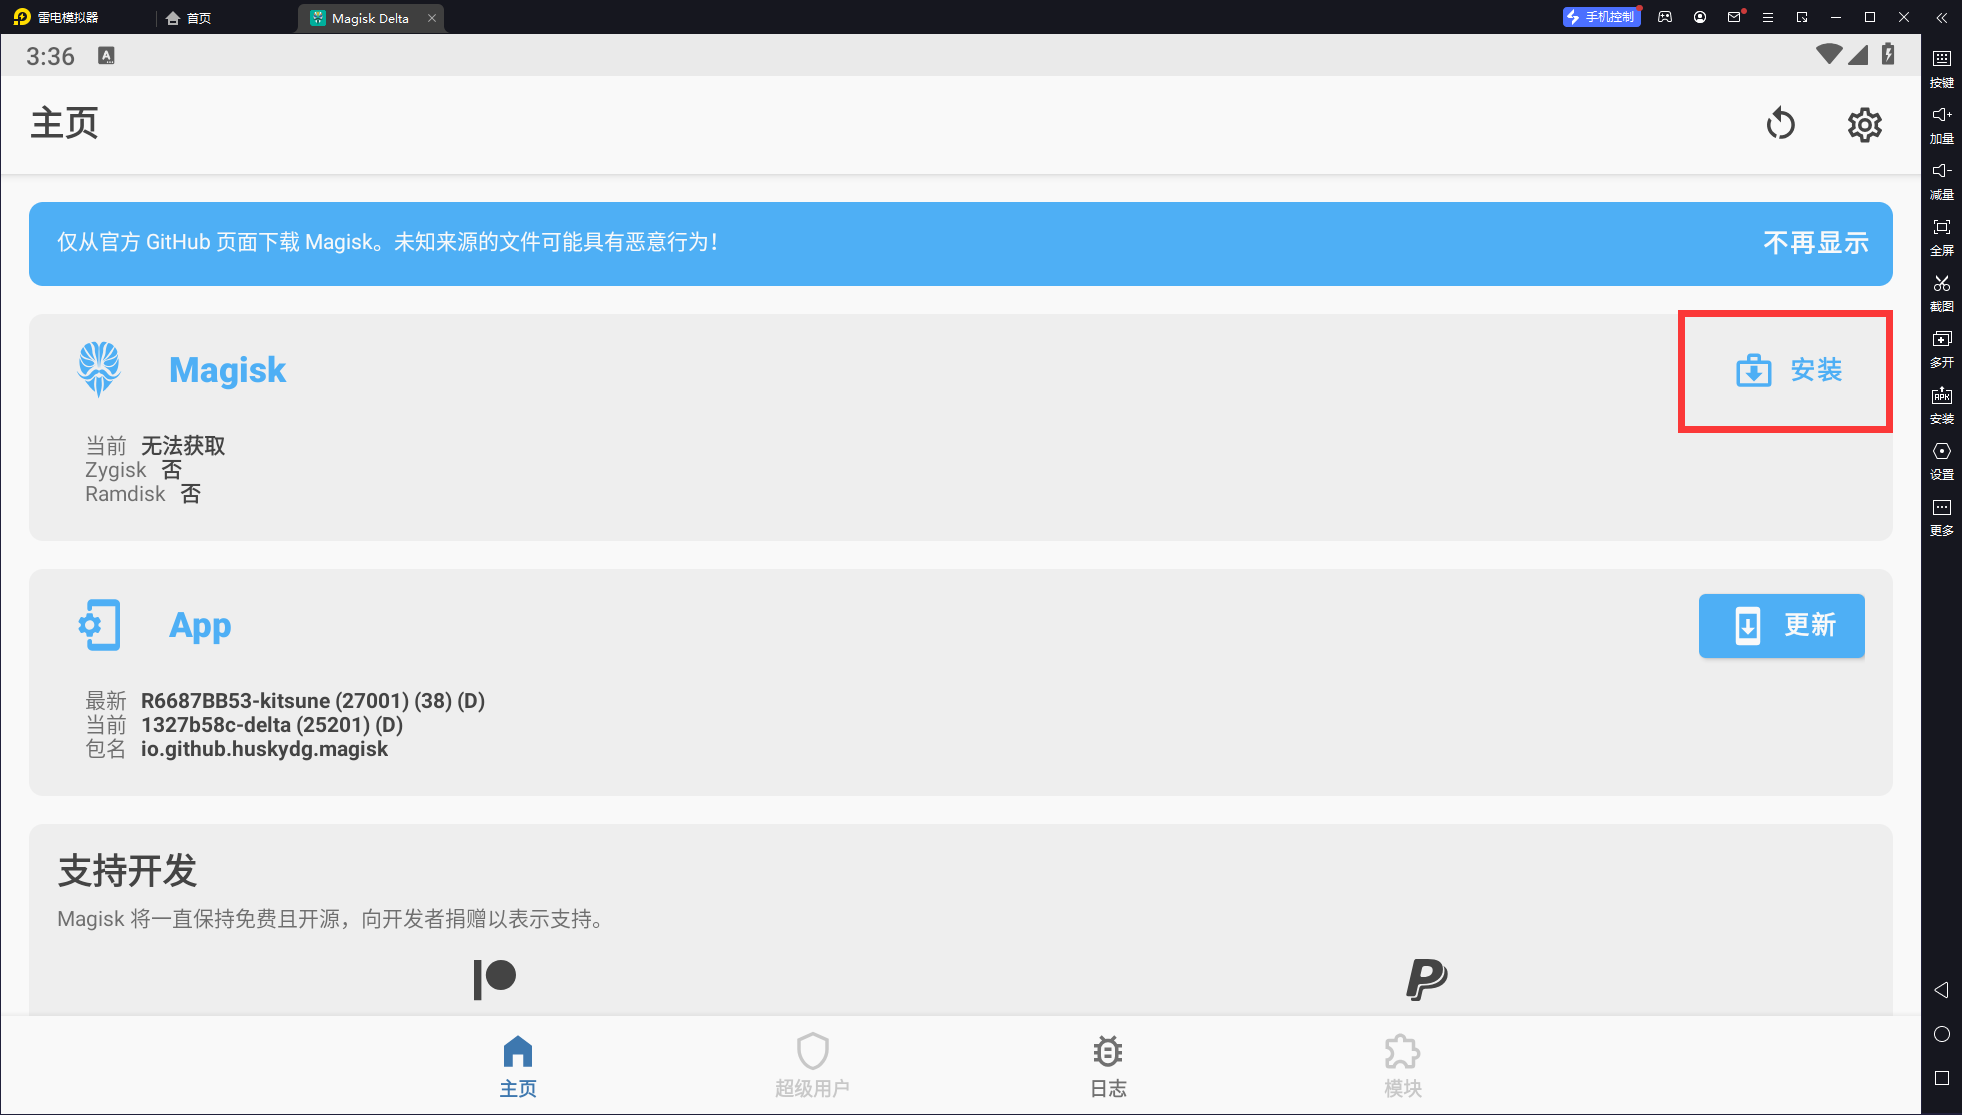Go to emulator 首页 home tab
The image size is (1962, 1115).
pyautogui.click(x=189, y=18)
